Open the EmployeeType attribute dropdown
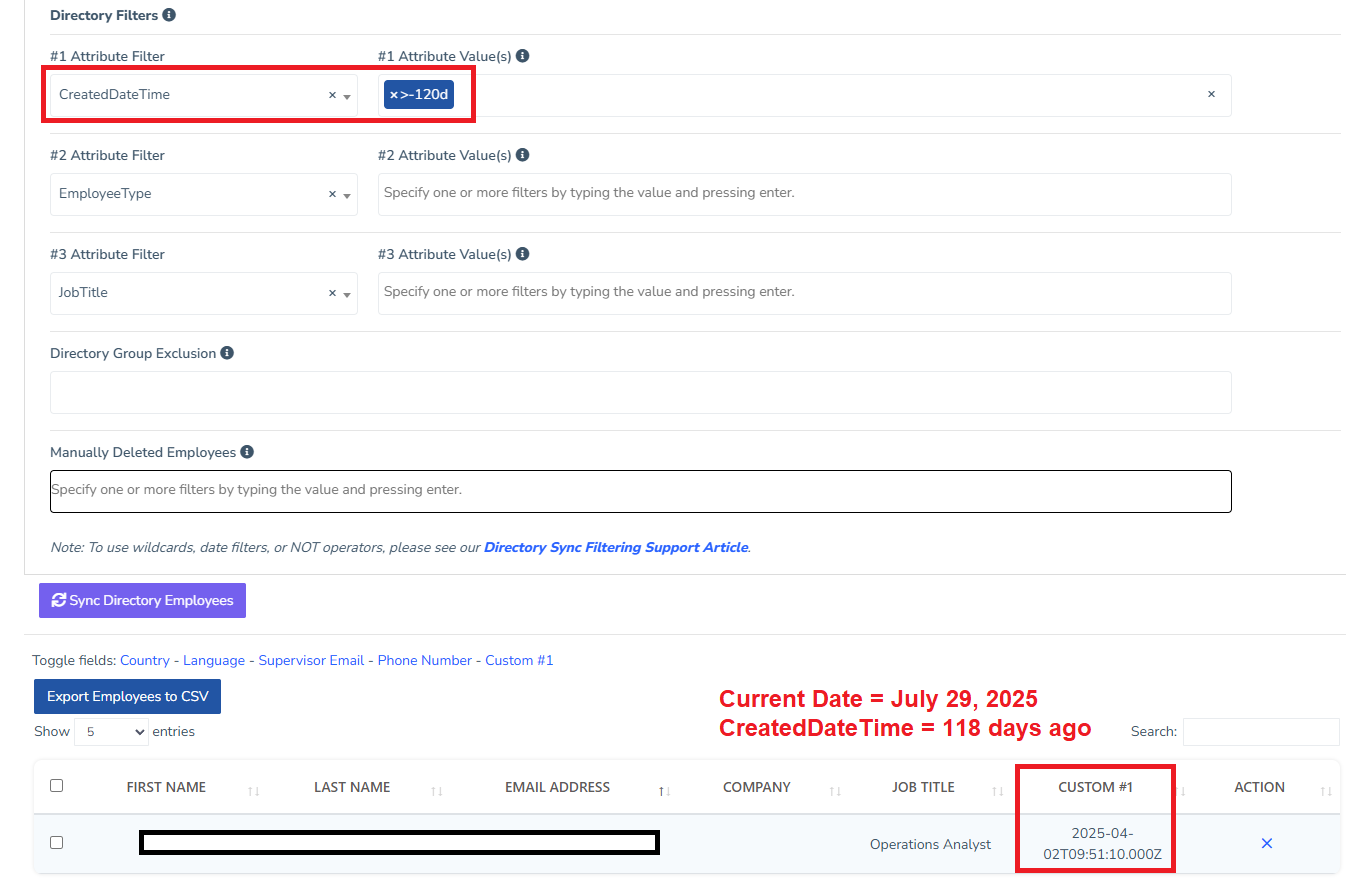The width and height of the screenshot is (1346, 882). click(346, 195)
